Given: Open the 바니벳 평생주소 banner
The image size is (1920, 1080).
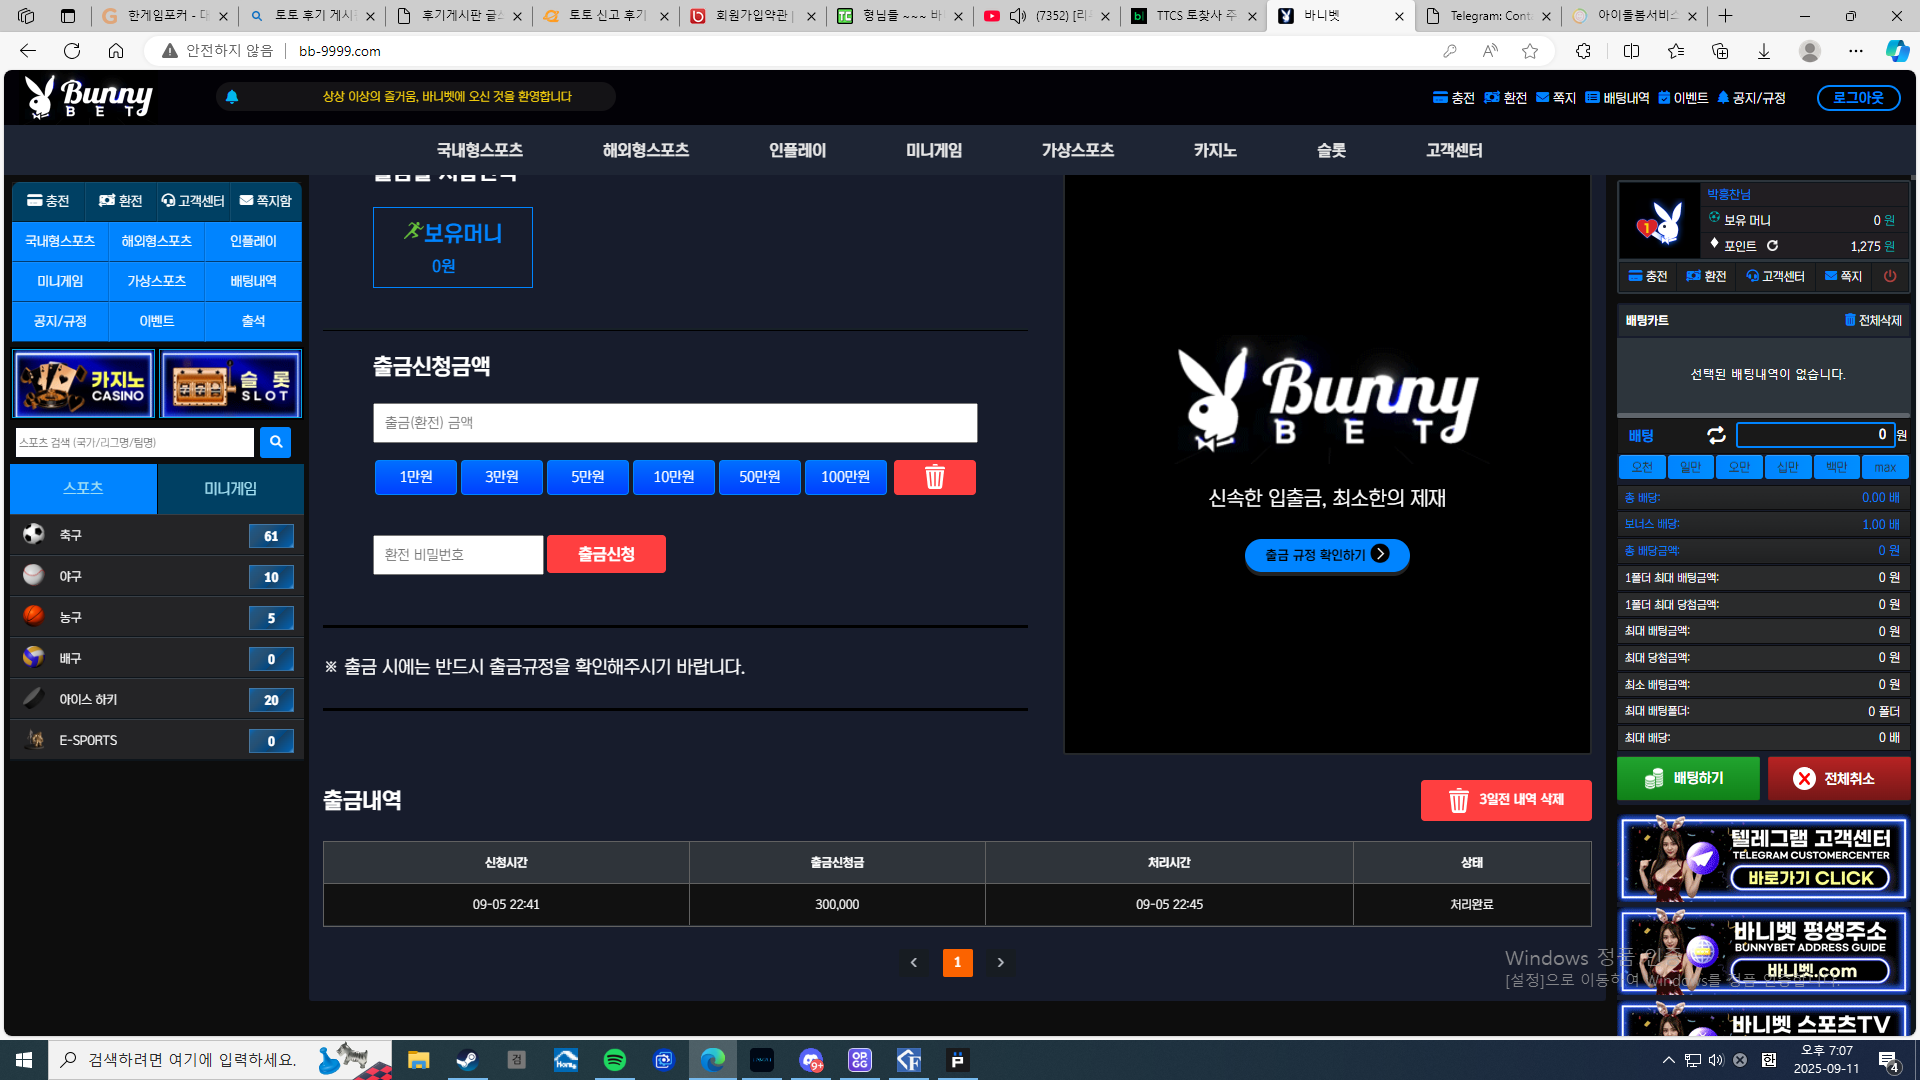Looking at the screenshot, I should pos(1763,951).
